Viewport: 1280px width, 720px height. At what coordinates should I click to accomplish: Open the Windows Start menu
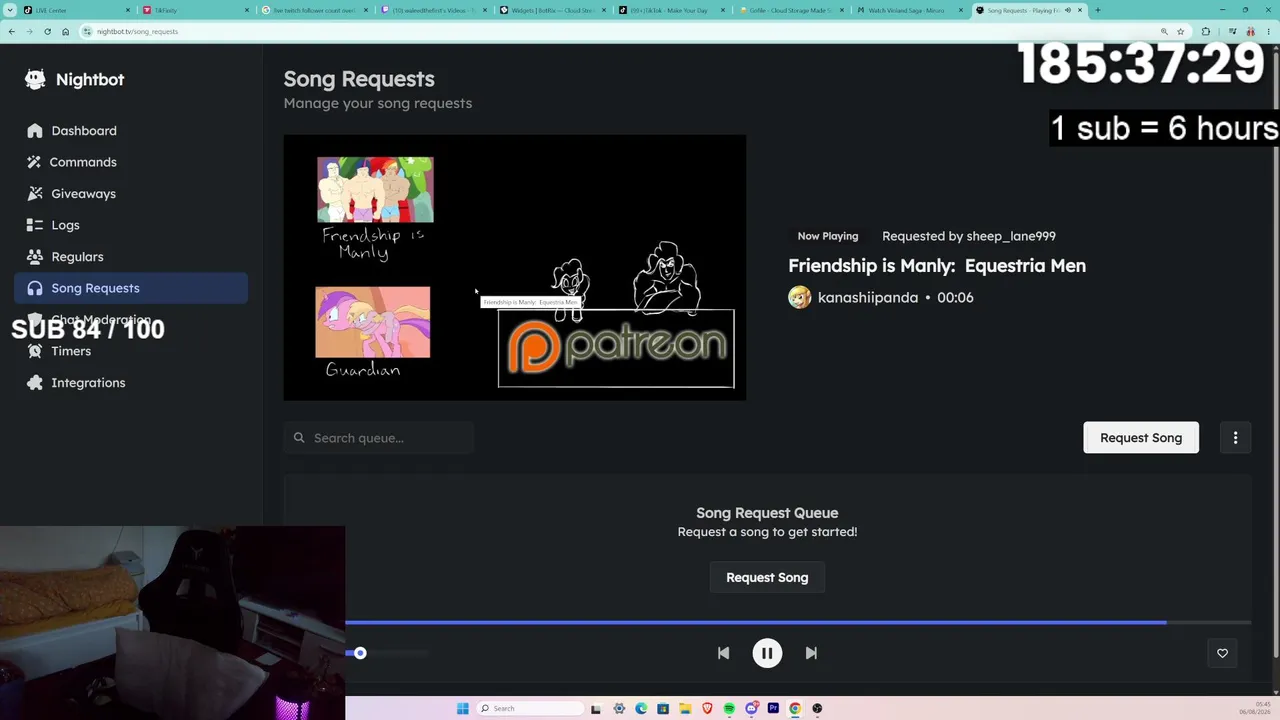click(x=462, y=708)
